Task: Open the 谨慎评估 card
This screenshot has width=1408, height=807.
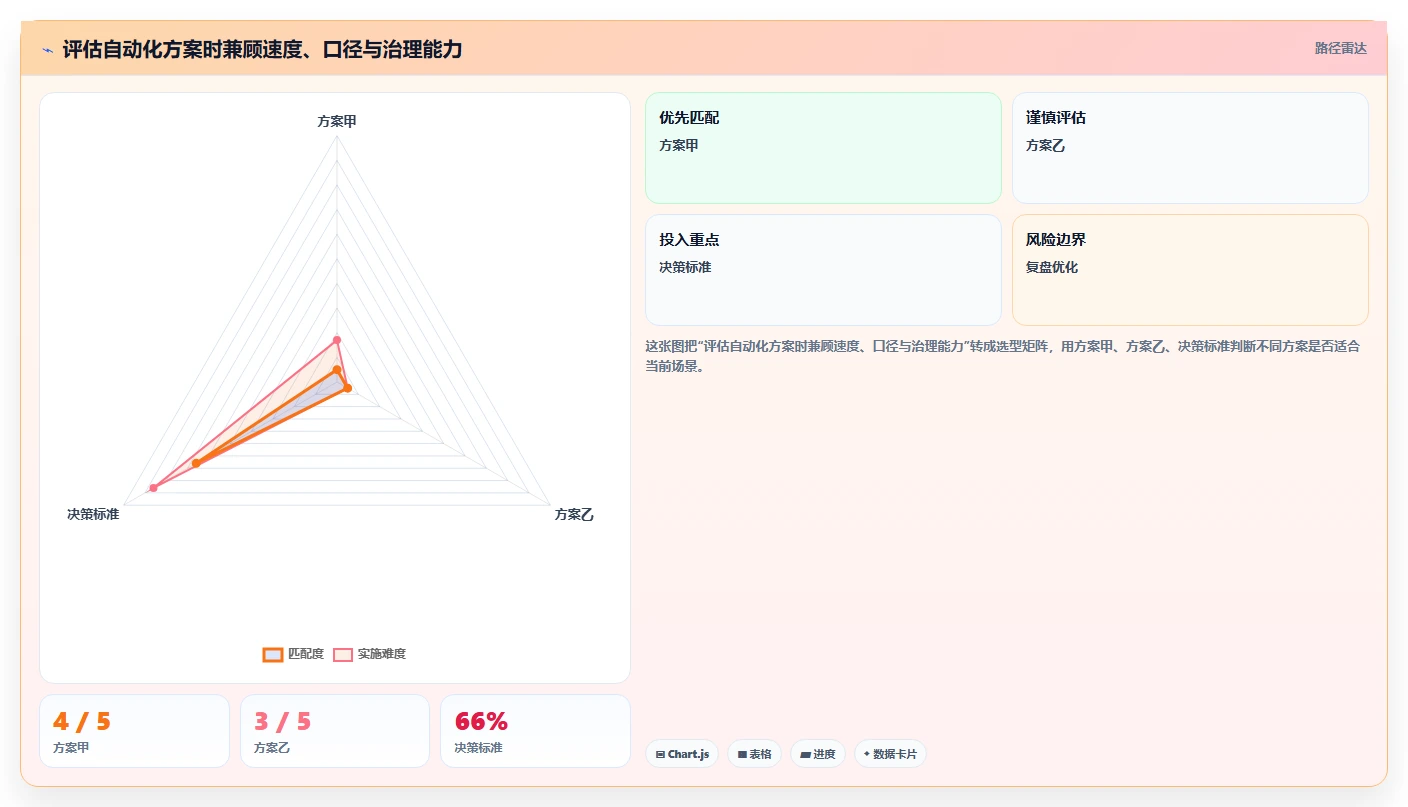Action: click(1190, 148)
